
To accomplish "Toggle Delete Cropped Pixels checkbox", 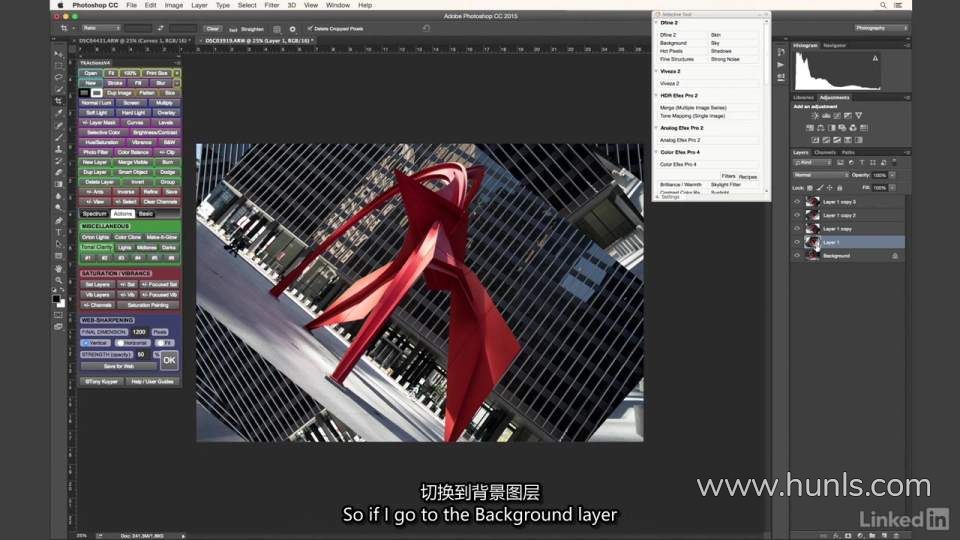I will (310, 28).
